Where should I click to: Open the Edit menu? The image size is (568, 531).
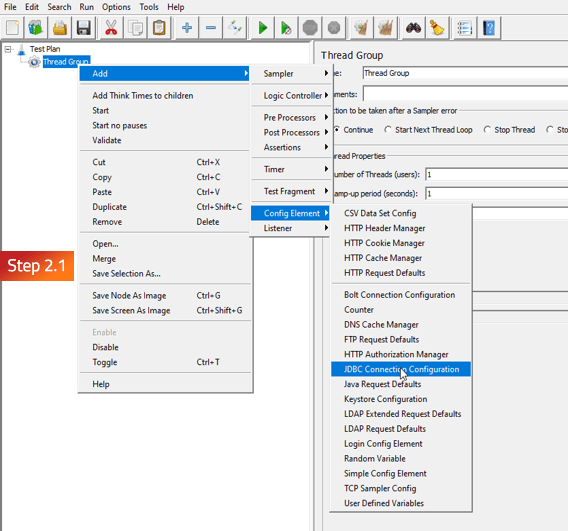[x=32, y=7]
